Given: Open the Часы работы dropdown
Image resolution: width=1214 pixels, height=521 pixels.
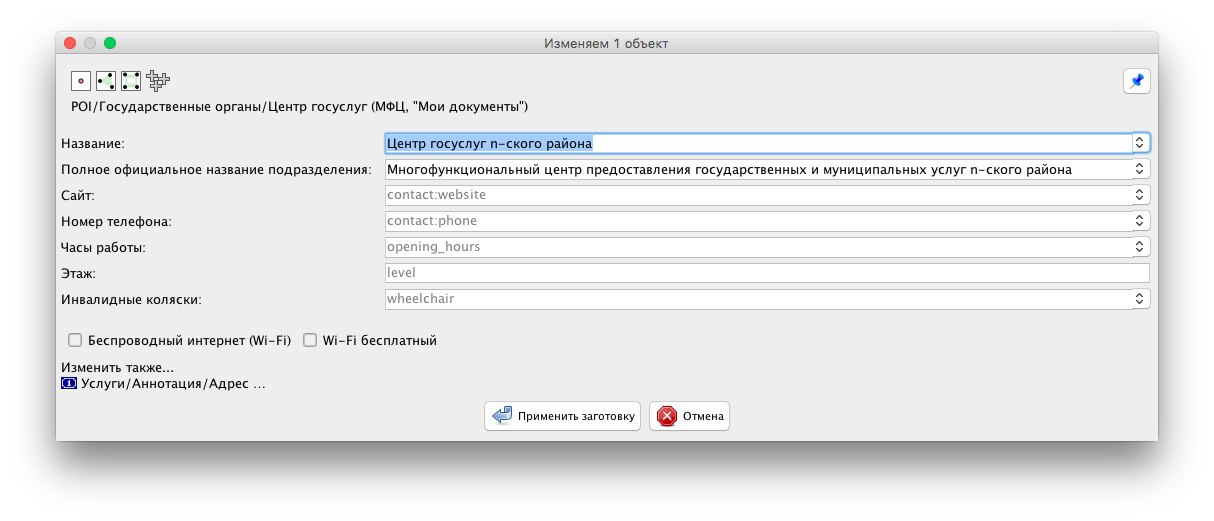Looking at the screenshot, I should tap(1139, 246).
